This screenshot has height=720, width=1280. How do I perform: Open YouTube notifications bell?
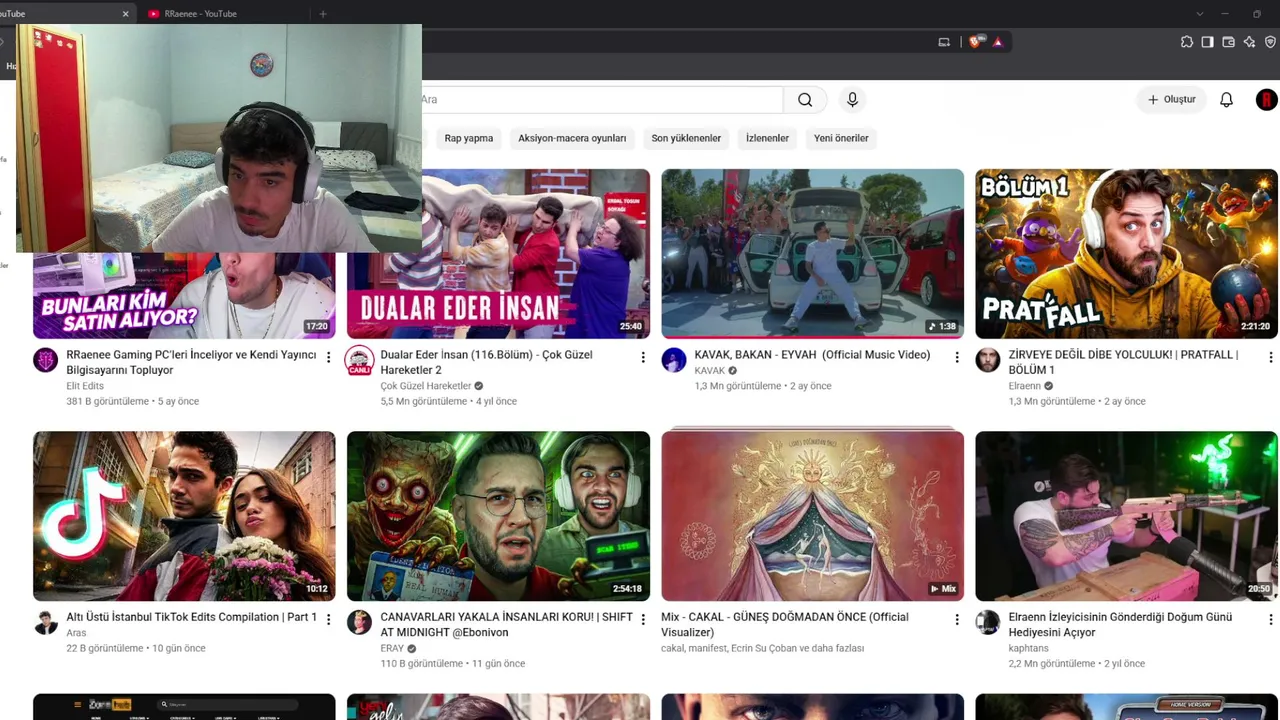pyautogui.click(x=1226, y=100)
